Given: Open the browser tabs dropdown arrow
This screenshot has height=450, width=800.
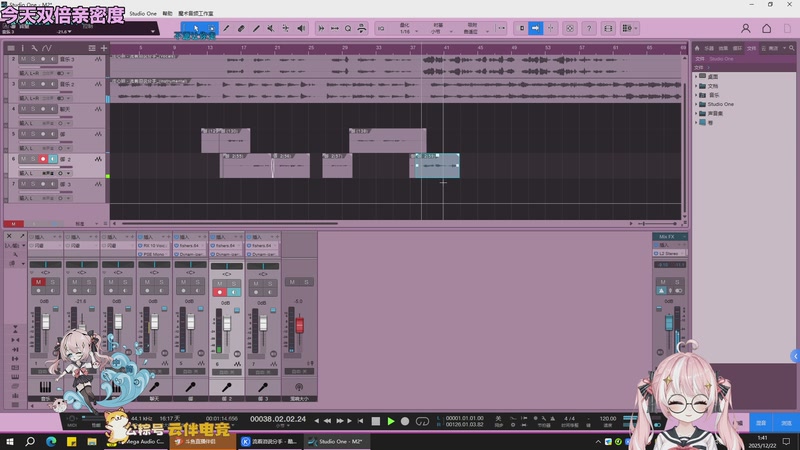Looking at the screenshot, I should [784, 48].
